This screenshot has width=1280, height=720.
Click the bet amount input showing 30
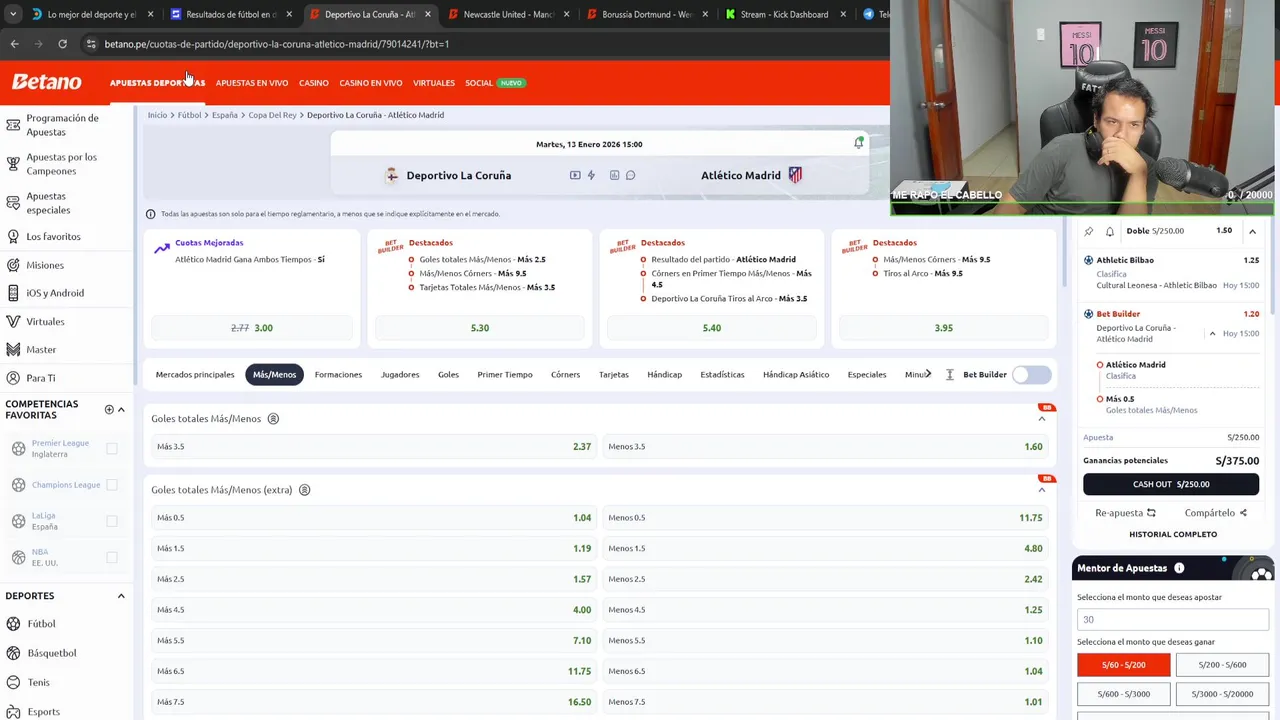(x=1171, y=620)
